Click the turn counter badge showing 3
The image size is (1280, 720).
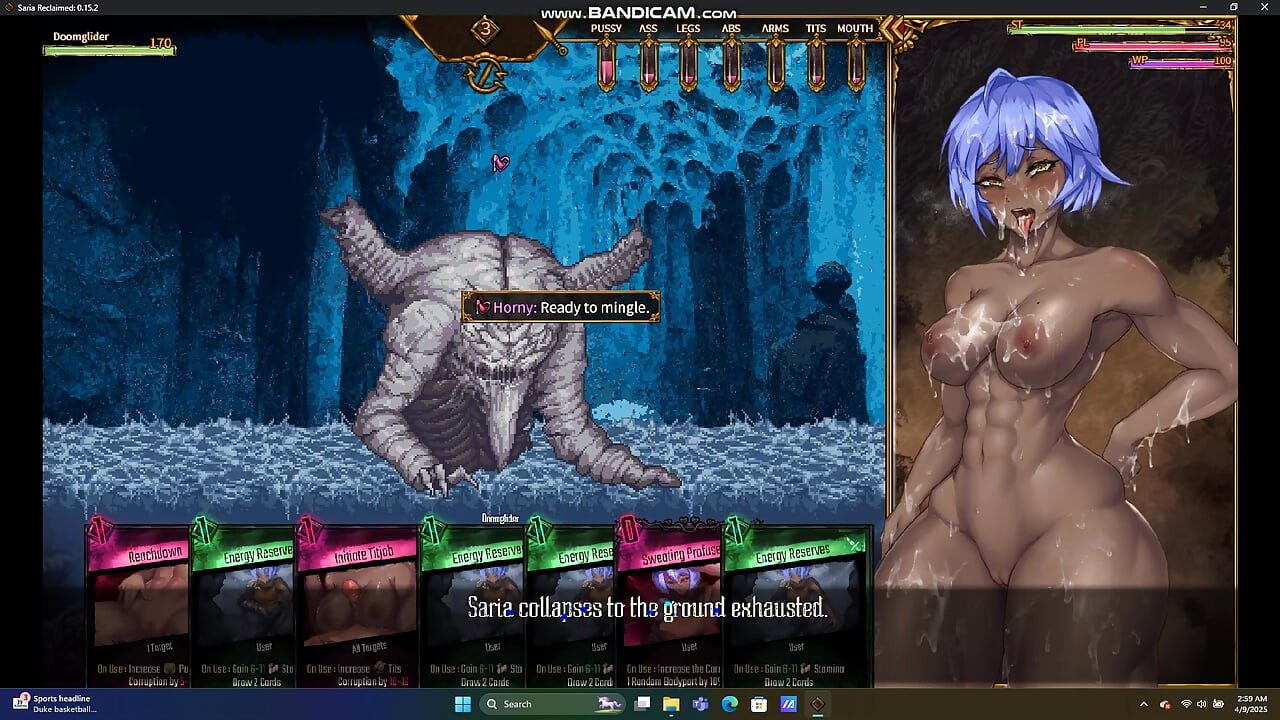tap(485, 29)
